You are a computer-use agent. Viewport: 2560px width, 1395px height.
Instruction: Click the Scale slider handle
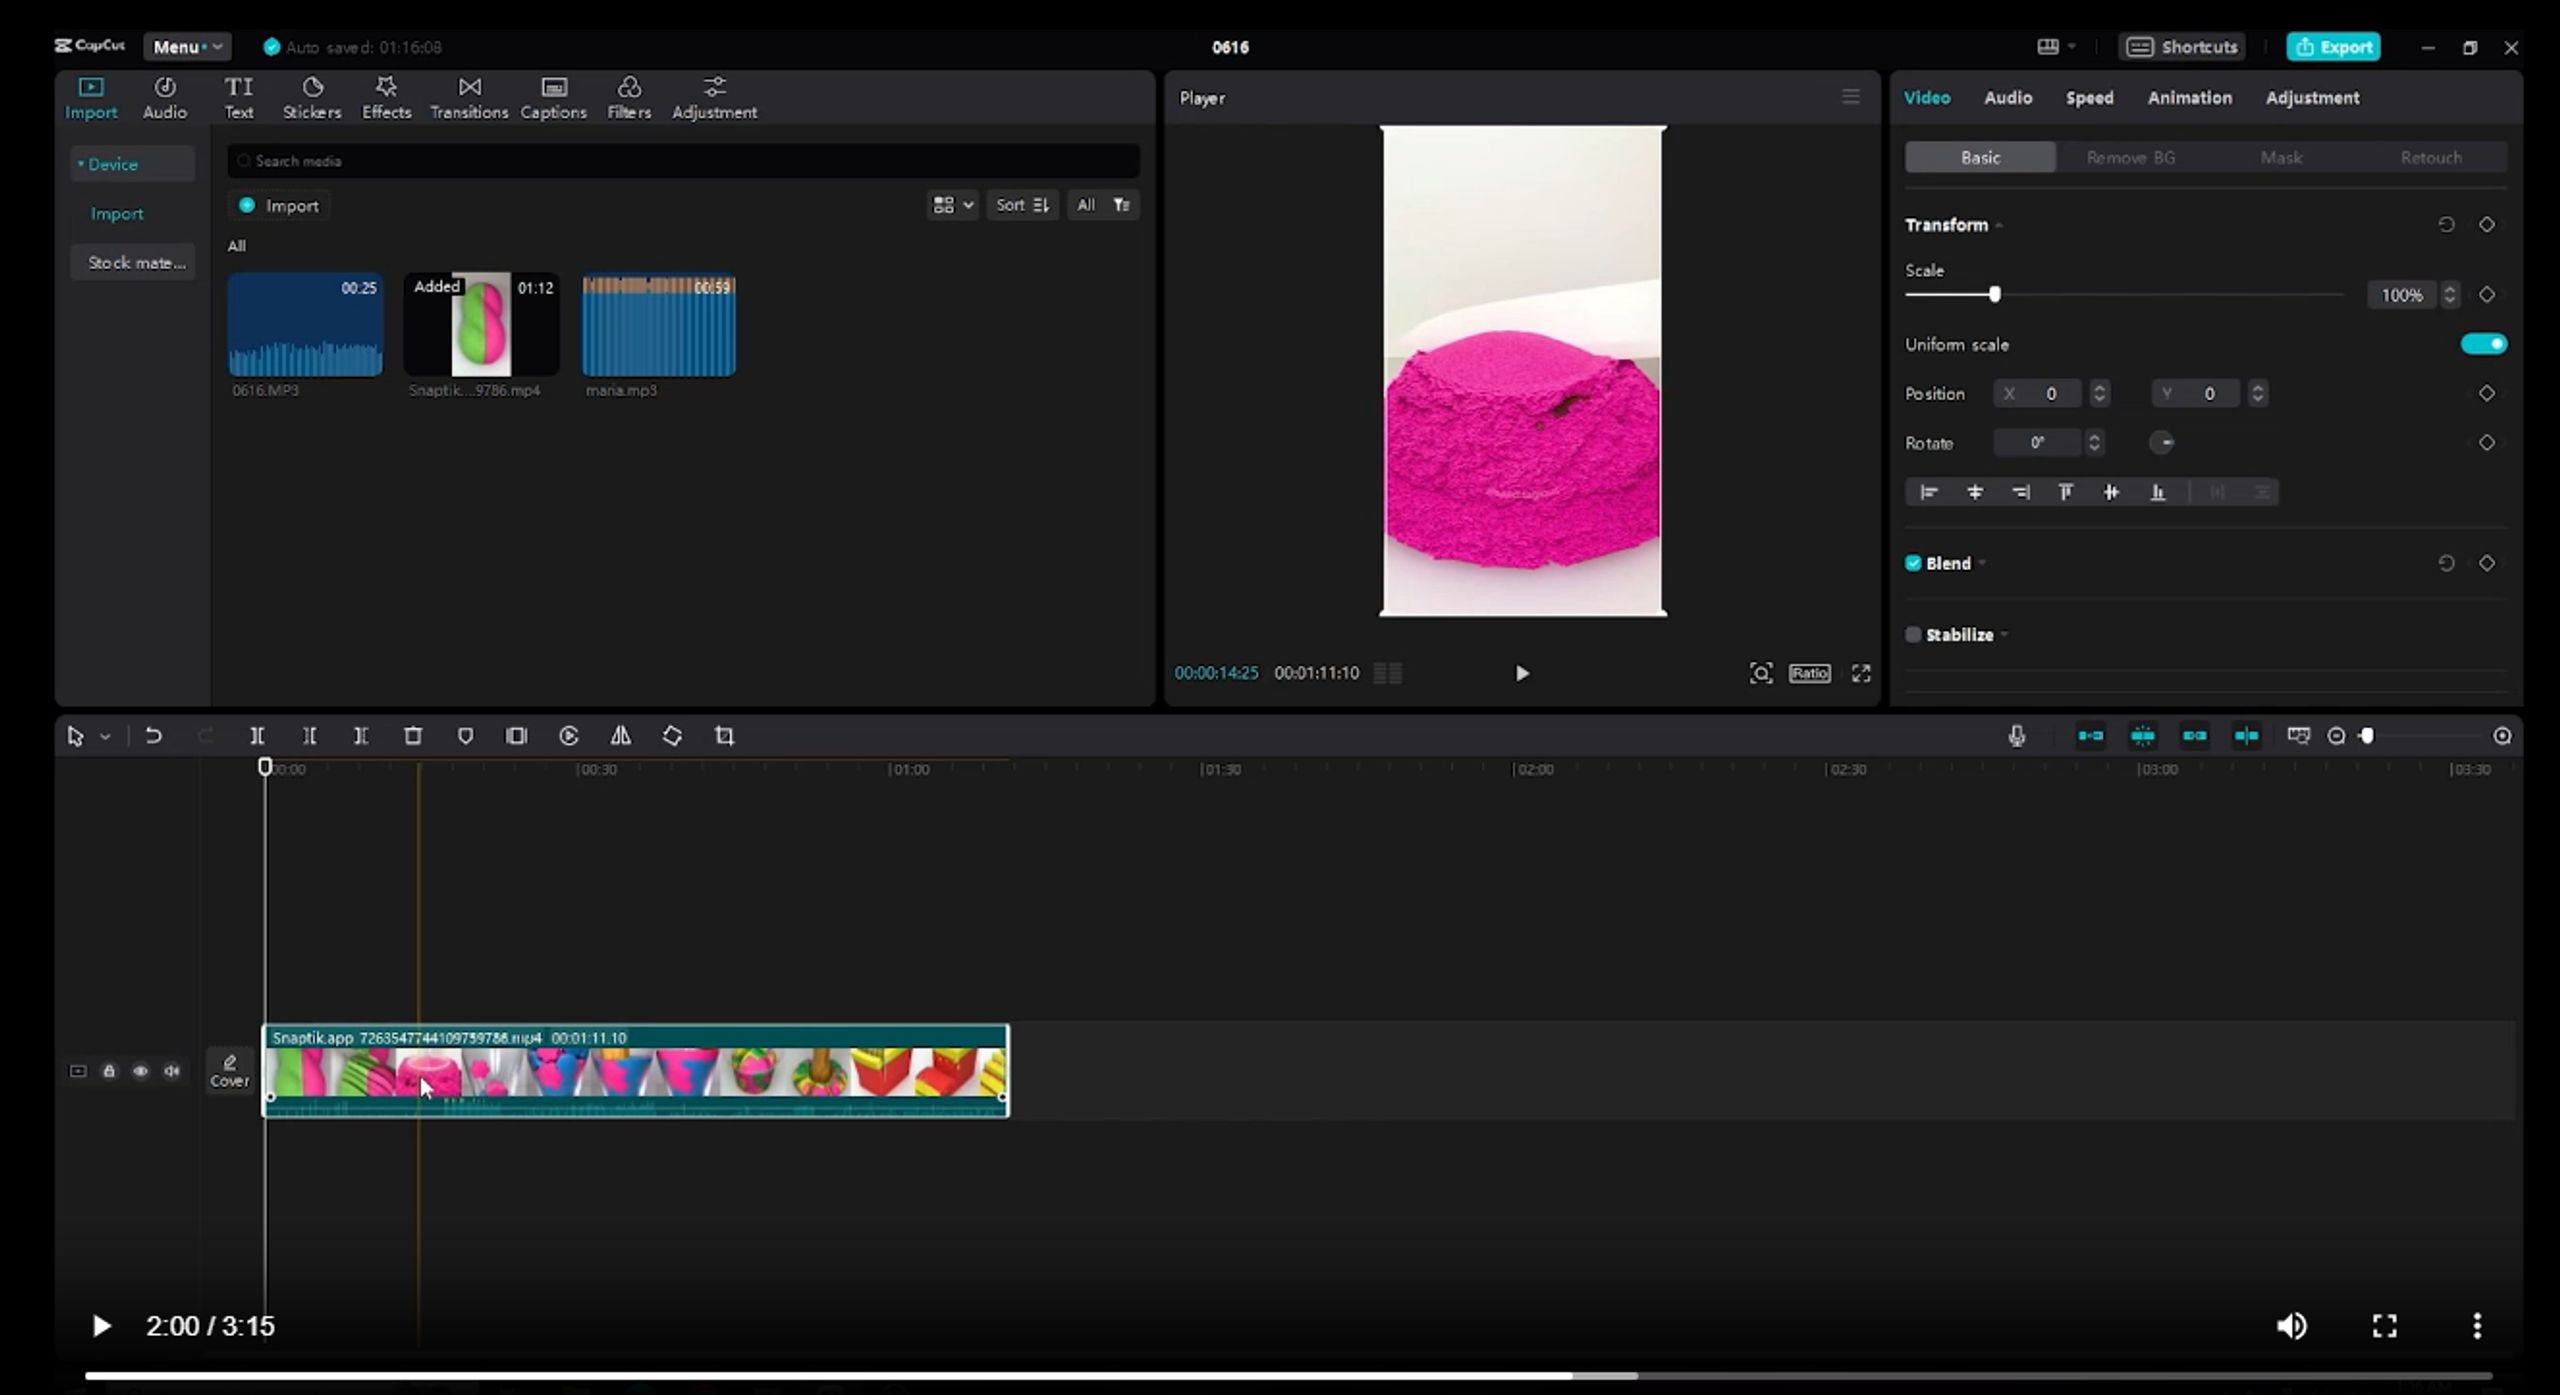click(1994, 295)
